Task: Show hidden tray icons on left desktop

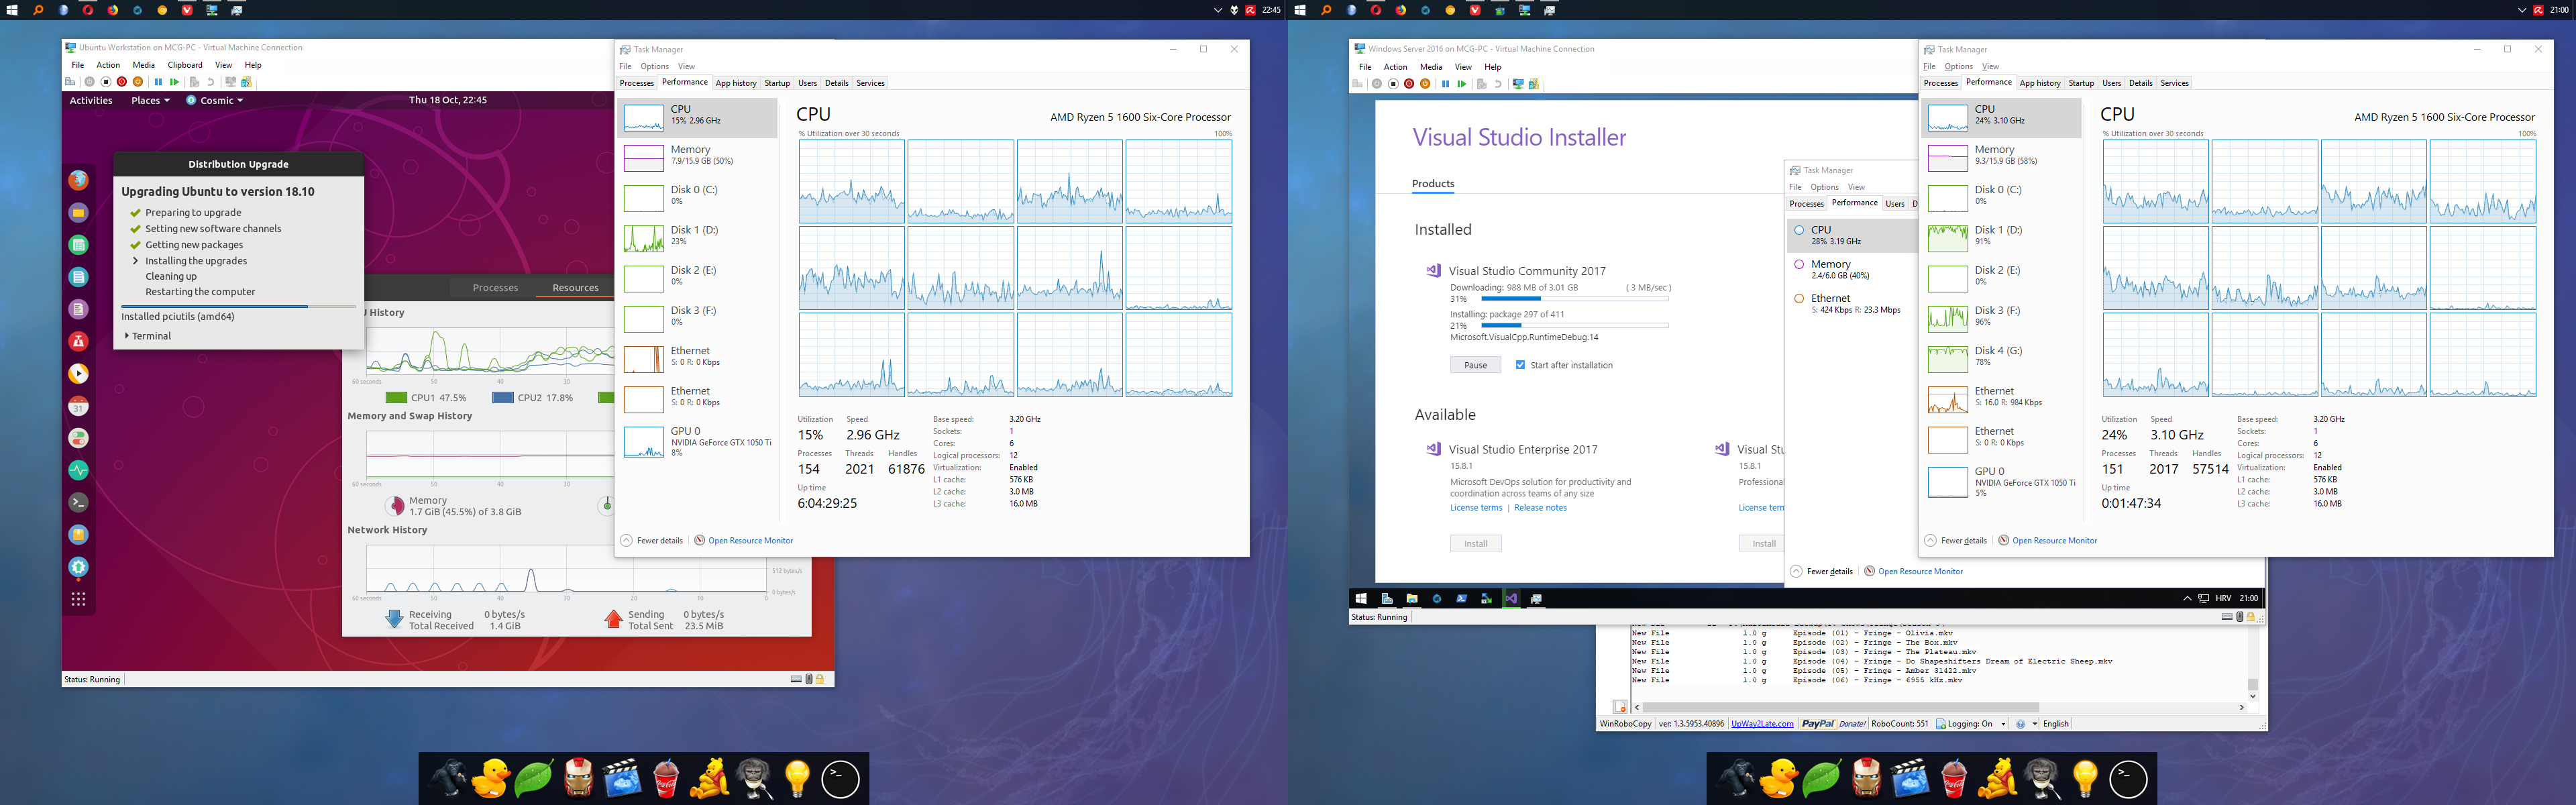Action: point(1217,10)
